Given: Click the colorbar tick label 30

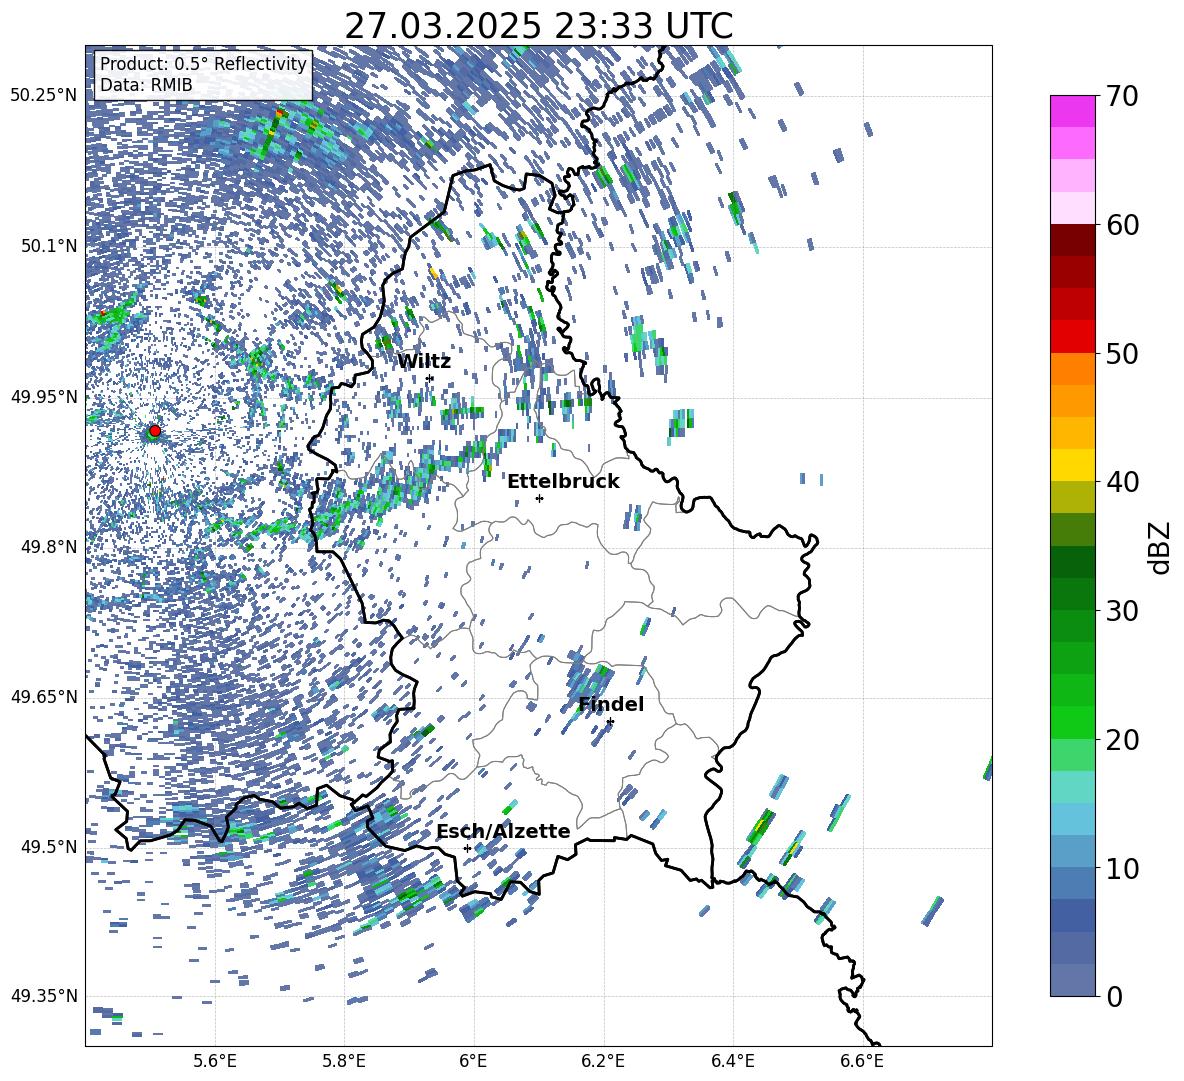Looking at the screenshot, I should 1123,611.
